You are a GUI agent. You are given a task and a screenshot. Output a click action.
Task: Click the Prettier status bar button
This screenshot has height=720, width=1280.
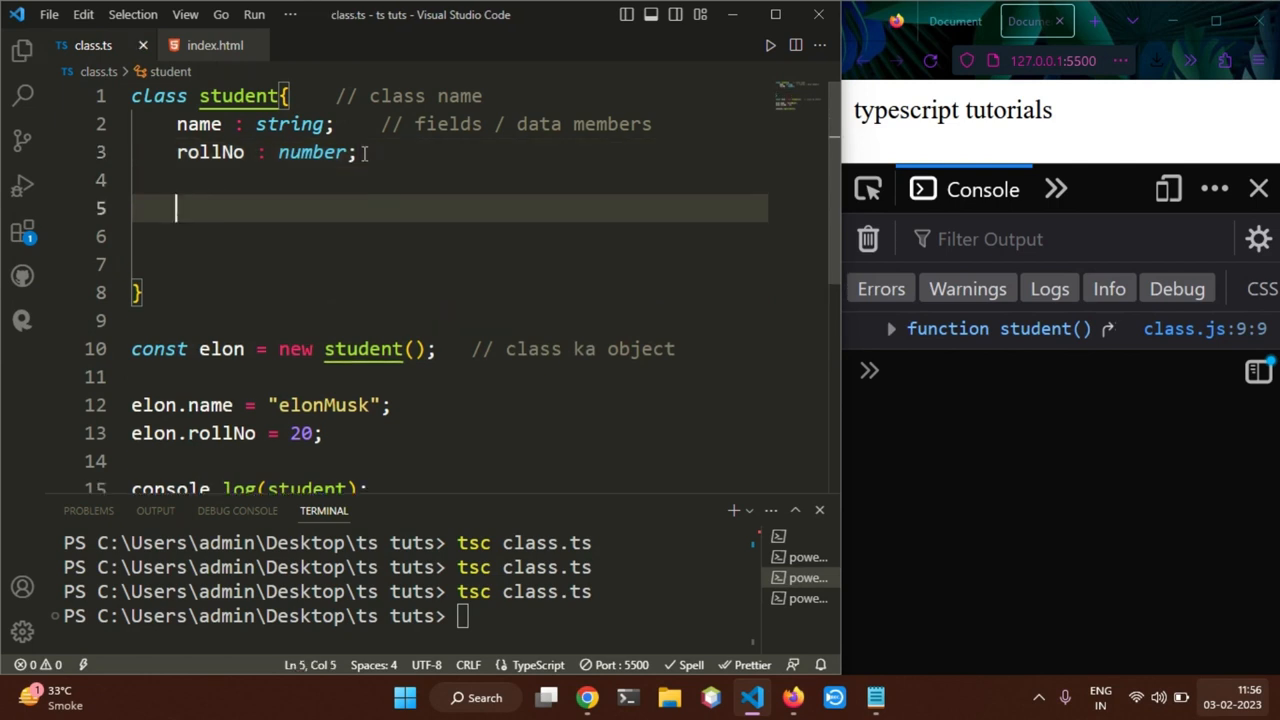pyautogui.click(x=745, y=665)
